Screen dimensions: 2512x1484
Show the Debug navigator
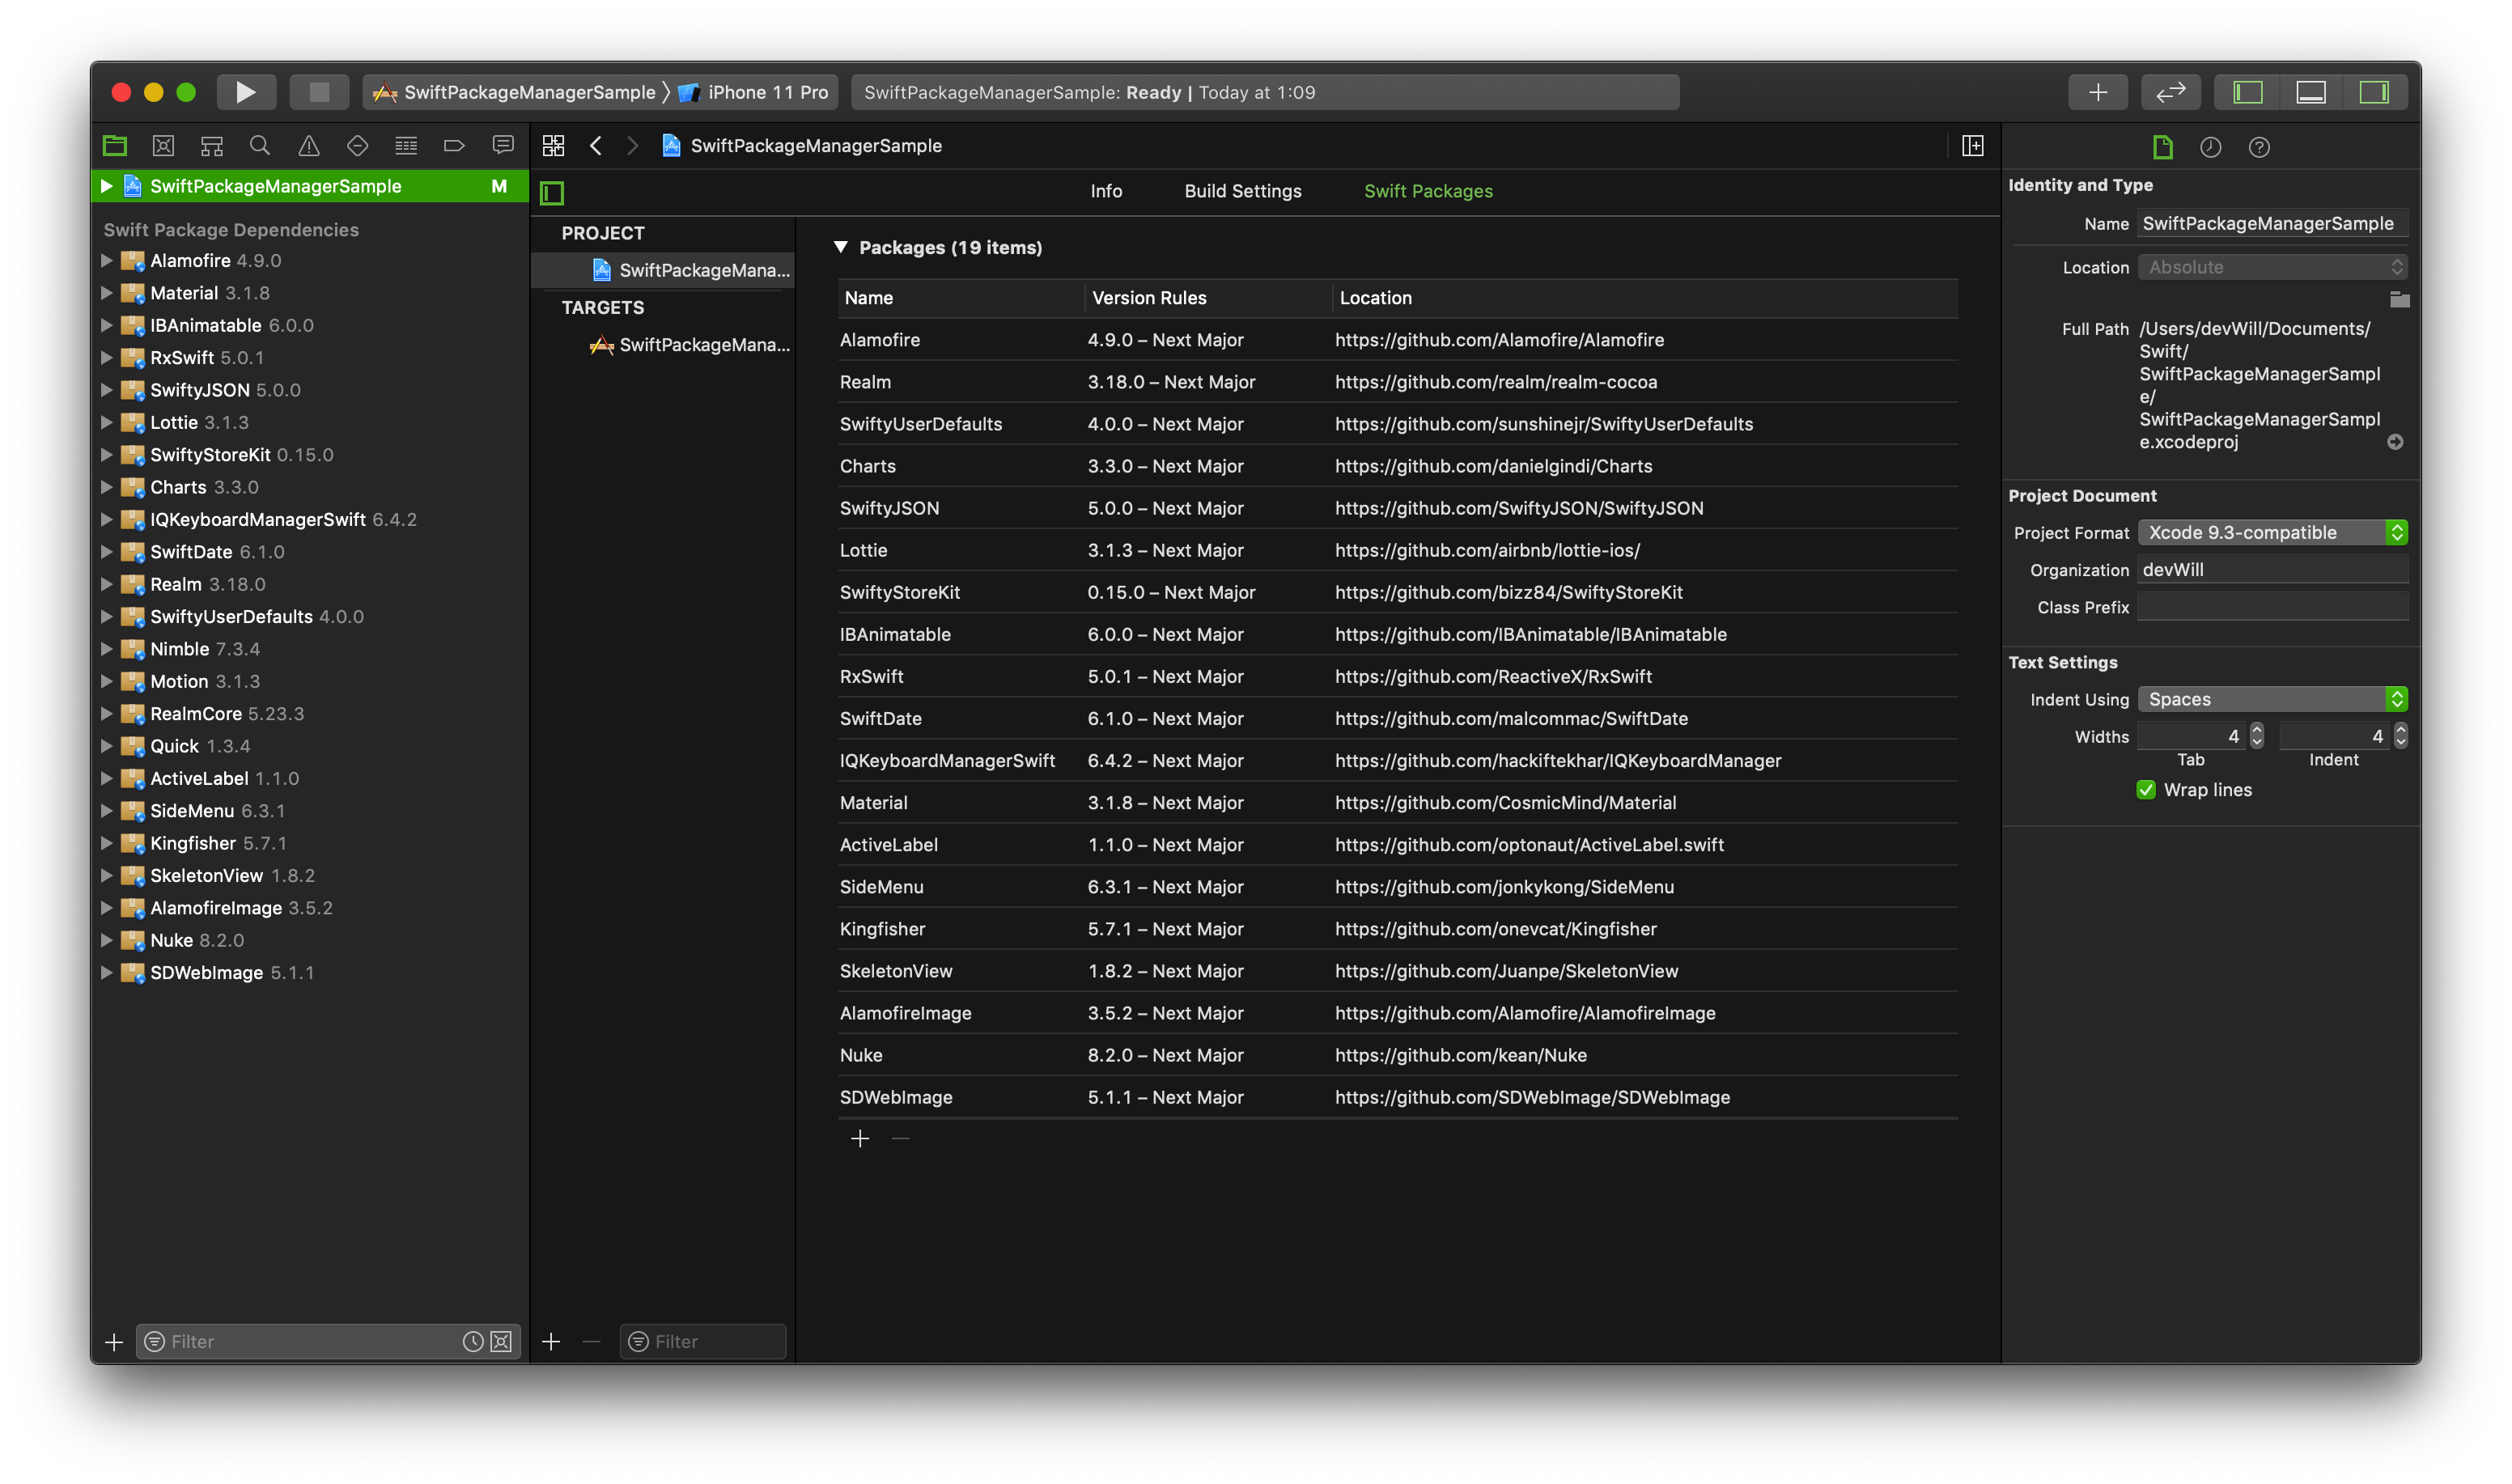406,146
